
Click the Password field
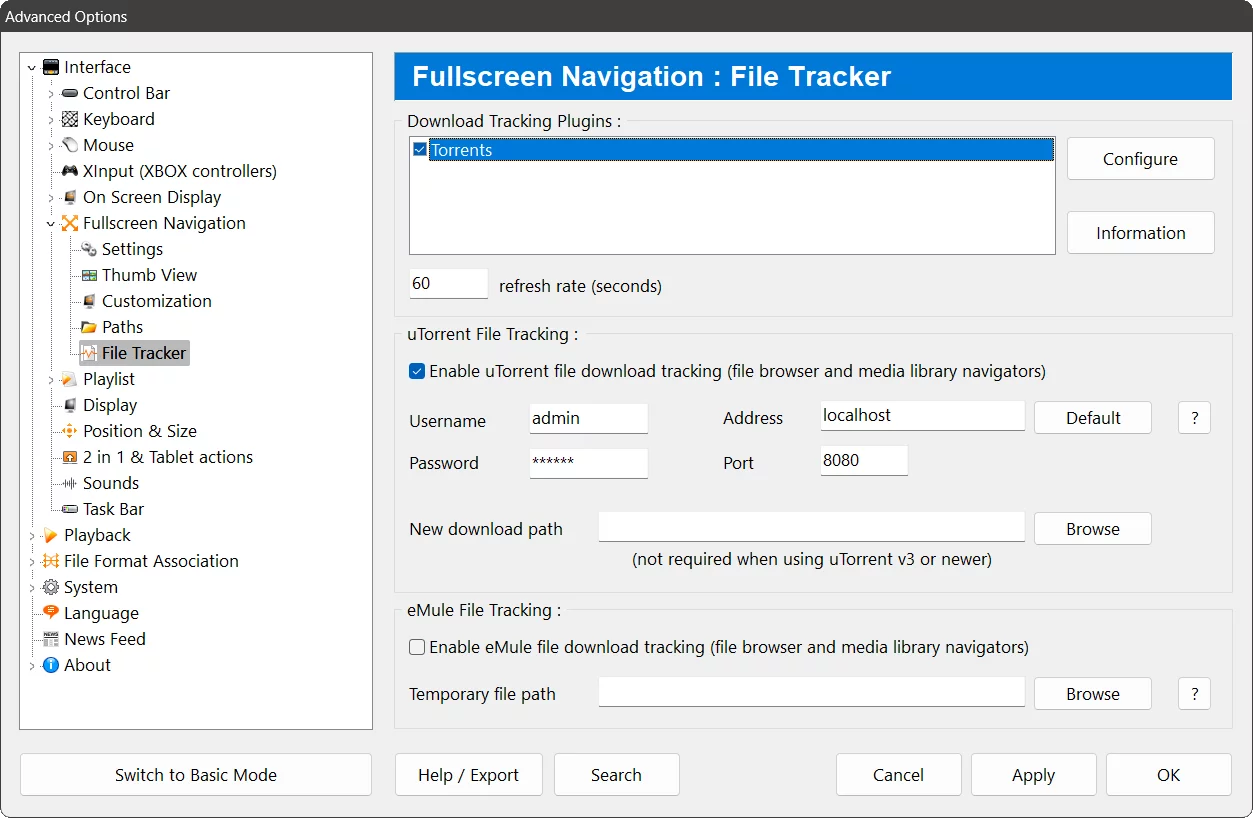pos(589,463)
